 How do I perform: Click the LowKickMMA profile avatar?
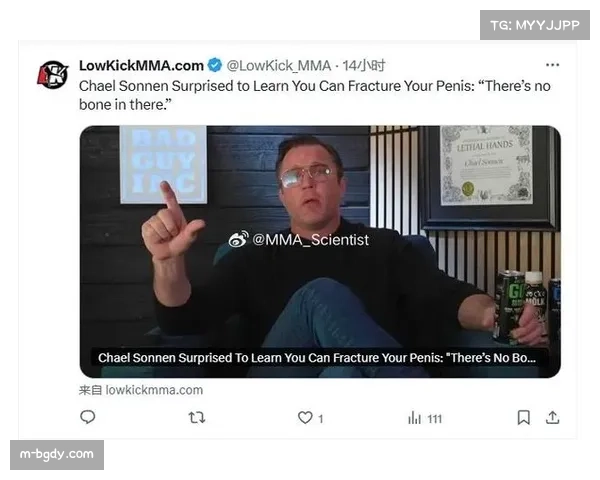(53, 74)
